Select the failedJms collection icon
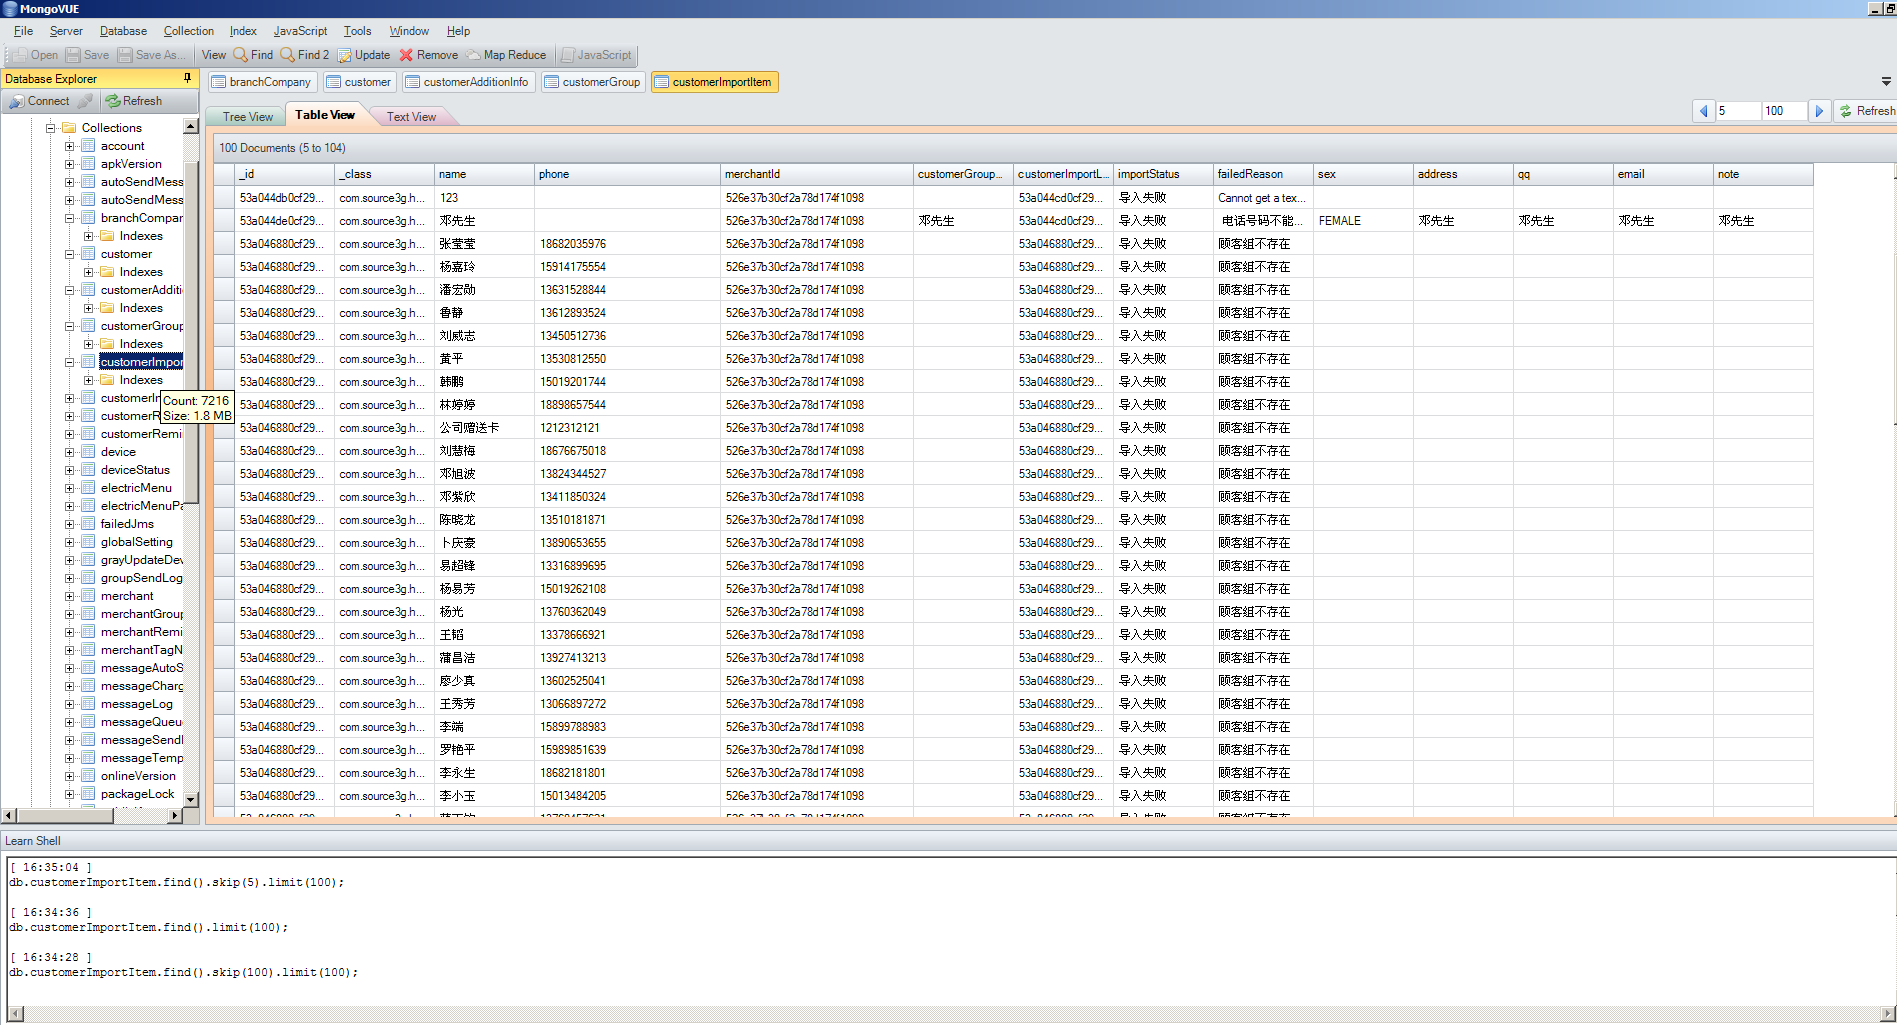 point(88,524)
